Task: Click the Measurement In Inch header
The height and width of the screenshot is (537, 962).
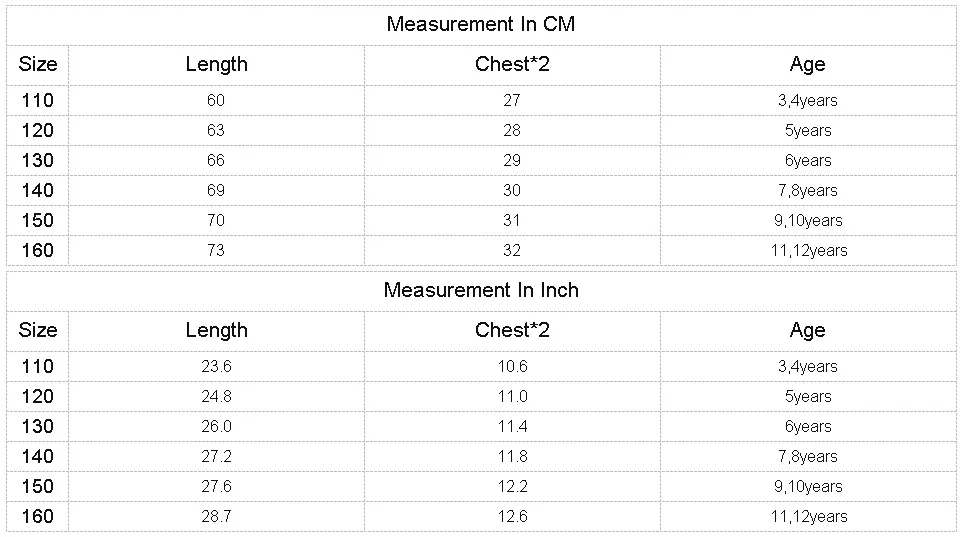Action: pos(481,290)
